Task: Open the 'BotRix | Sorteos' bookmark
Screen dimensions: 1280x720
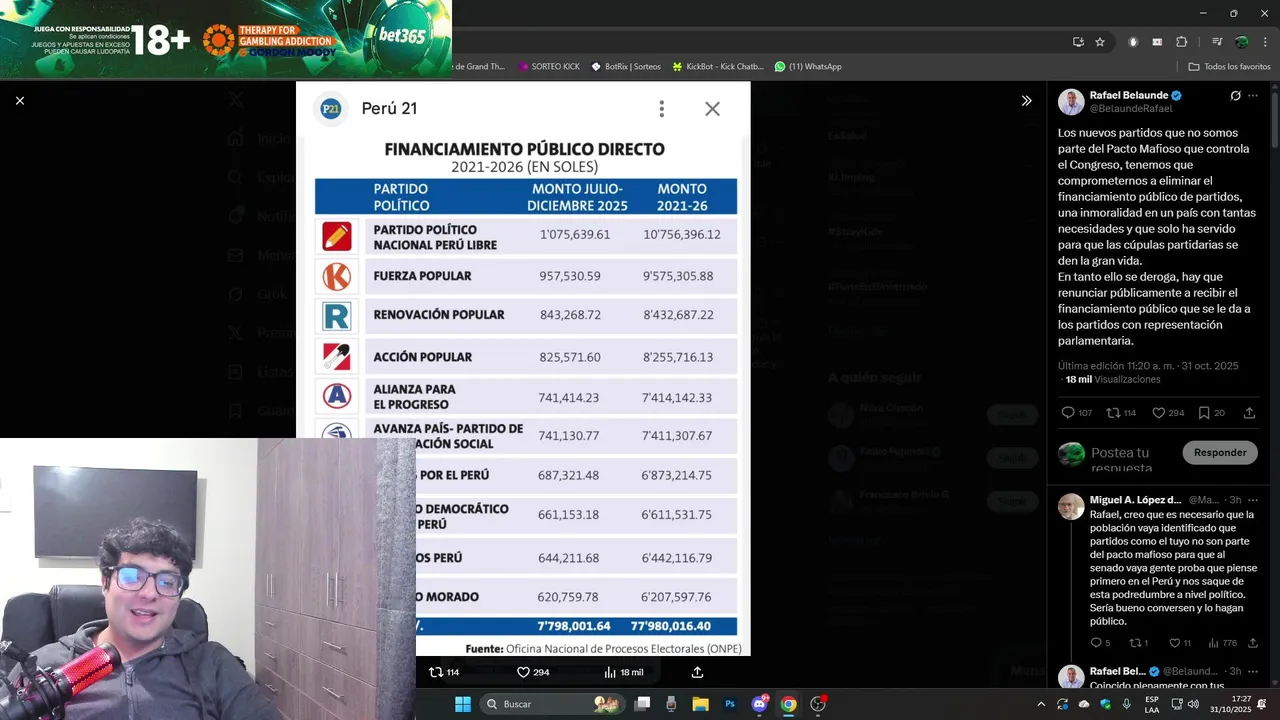Action: [x=626, y=67]
